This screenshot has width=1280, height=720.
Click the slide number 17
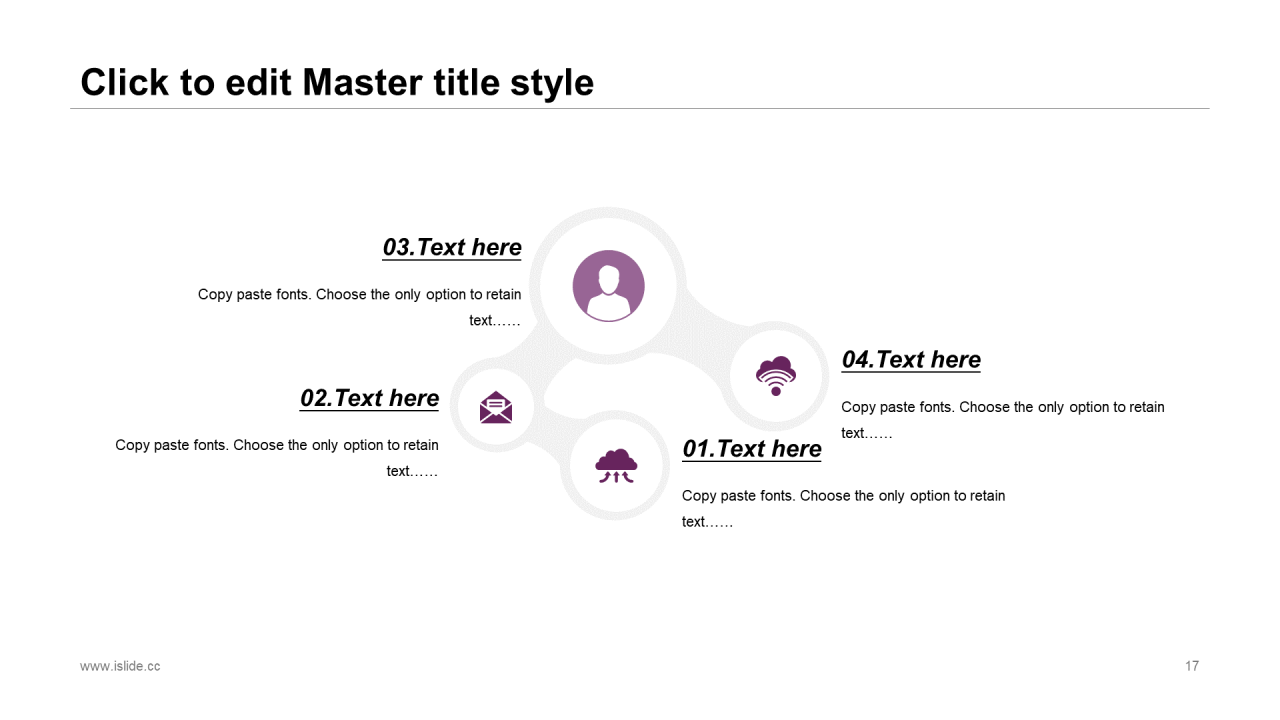coord(1192,666)
